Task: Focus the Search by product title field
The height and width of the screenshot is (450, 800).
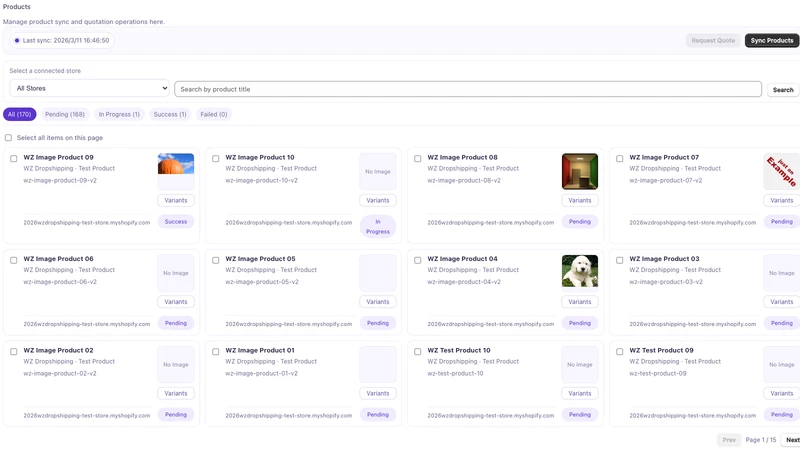Action: [468, 89]
